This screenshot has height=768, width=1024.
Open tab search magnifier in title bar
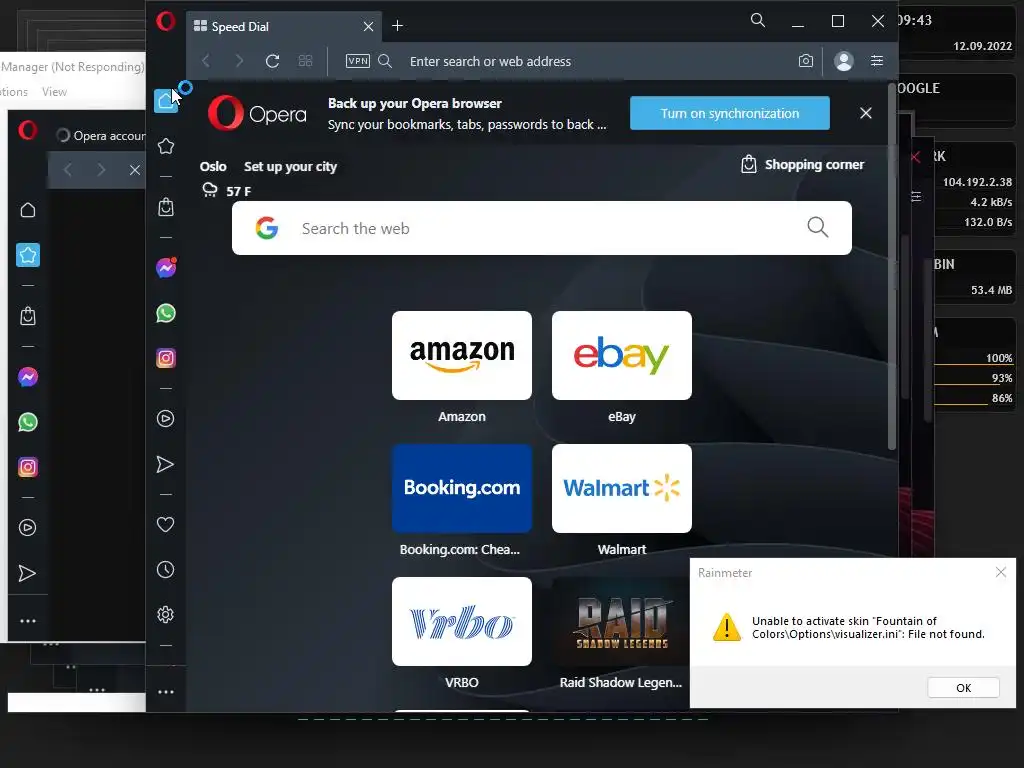[758, 20]
